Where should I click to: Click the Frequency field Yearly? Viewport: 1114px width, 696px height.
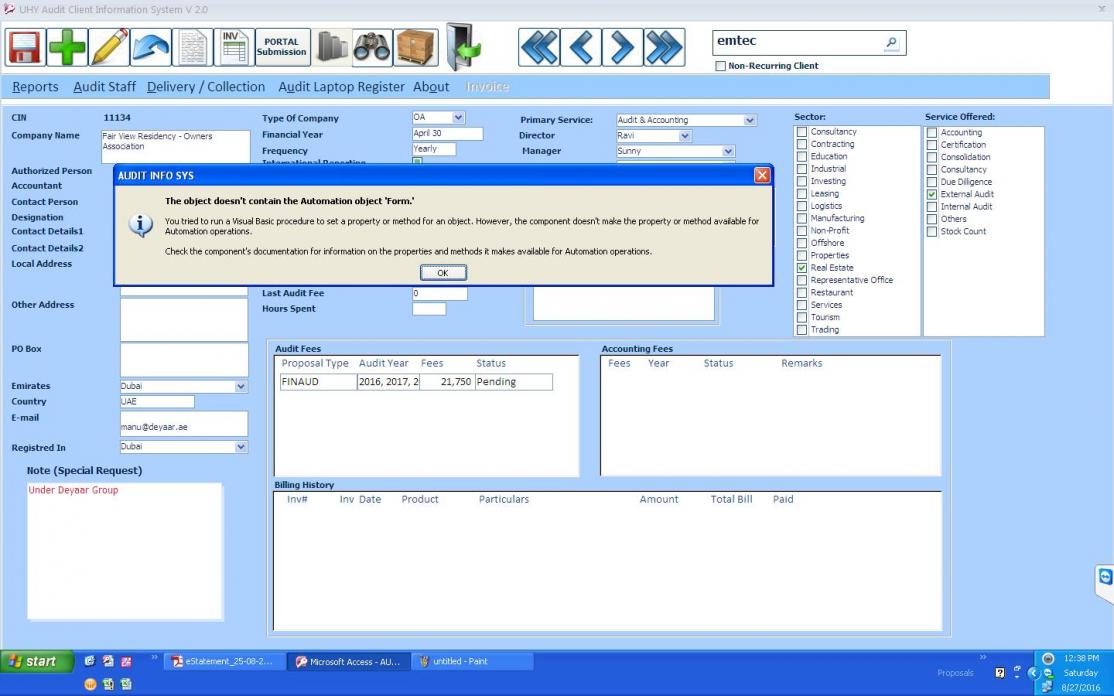pos(434,149)
